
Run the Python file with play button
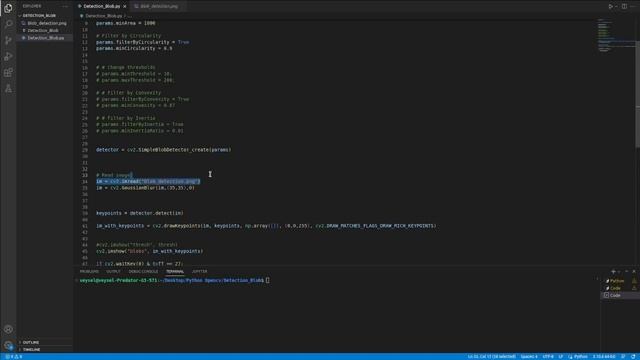611,6
